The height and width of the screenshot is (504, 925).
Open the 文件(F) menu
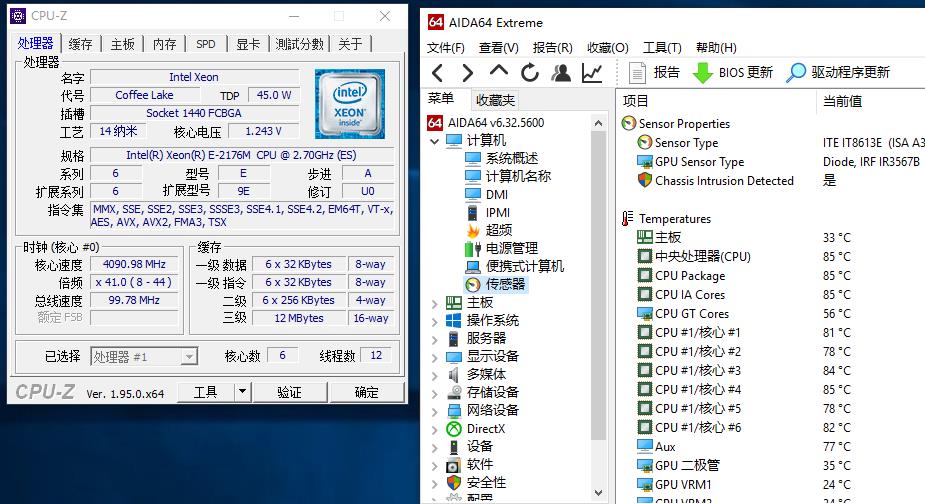point(446,48)
